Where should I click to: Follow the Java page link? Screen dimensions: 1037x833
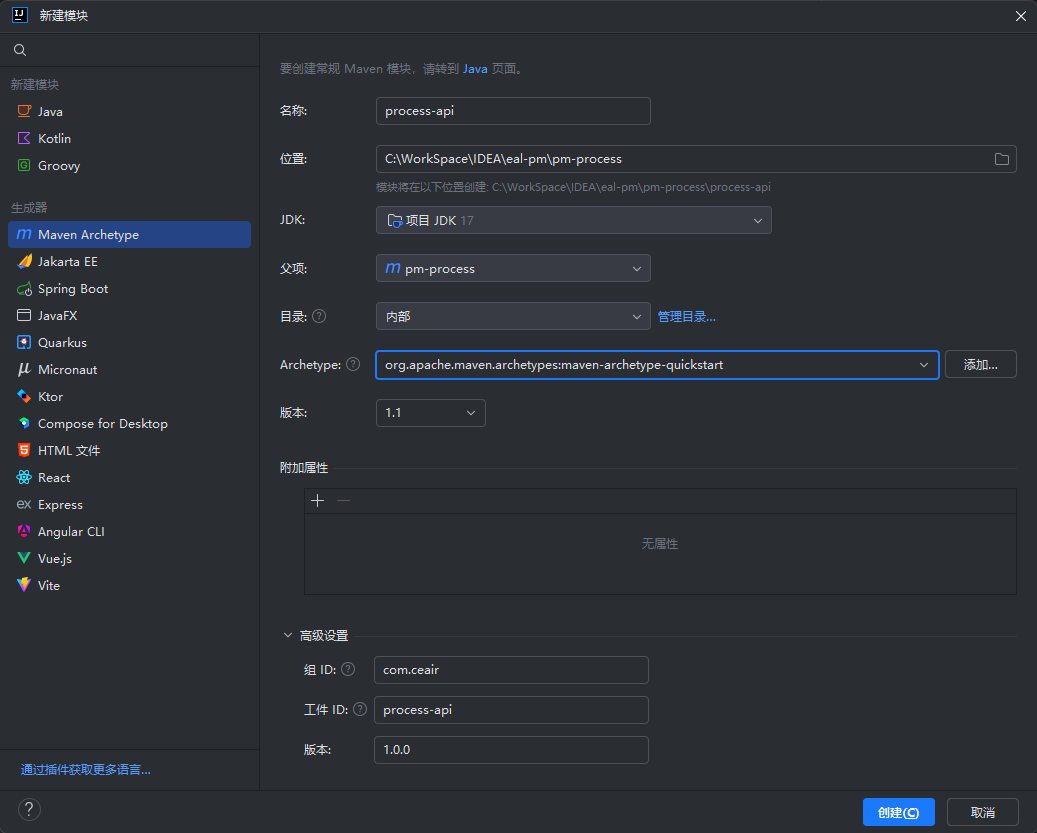coord(475,69)
